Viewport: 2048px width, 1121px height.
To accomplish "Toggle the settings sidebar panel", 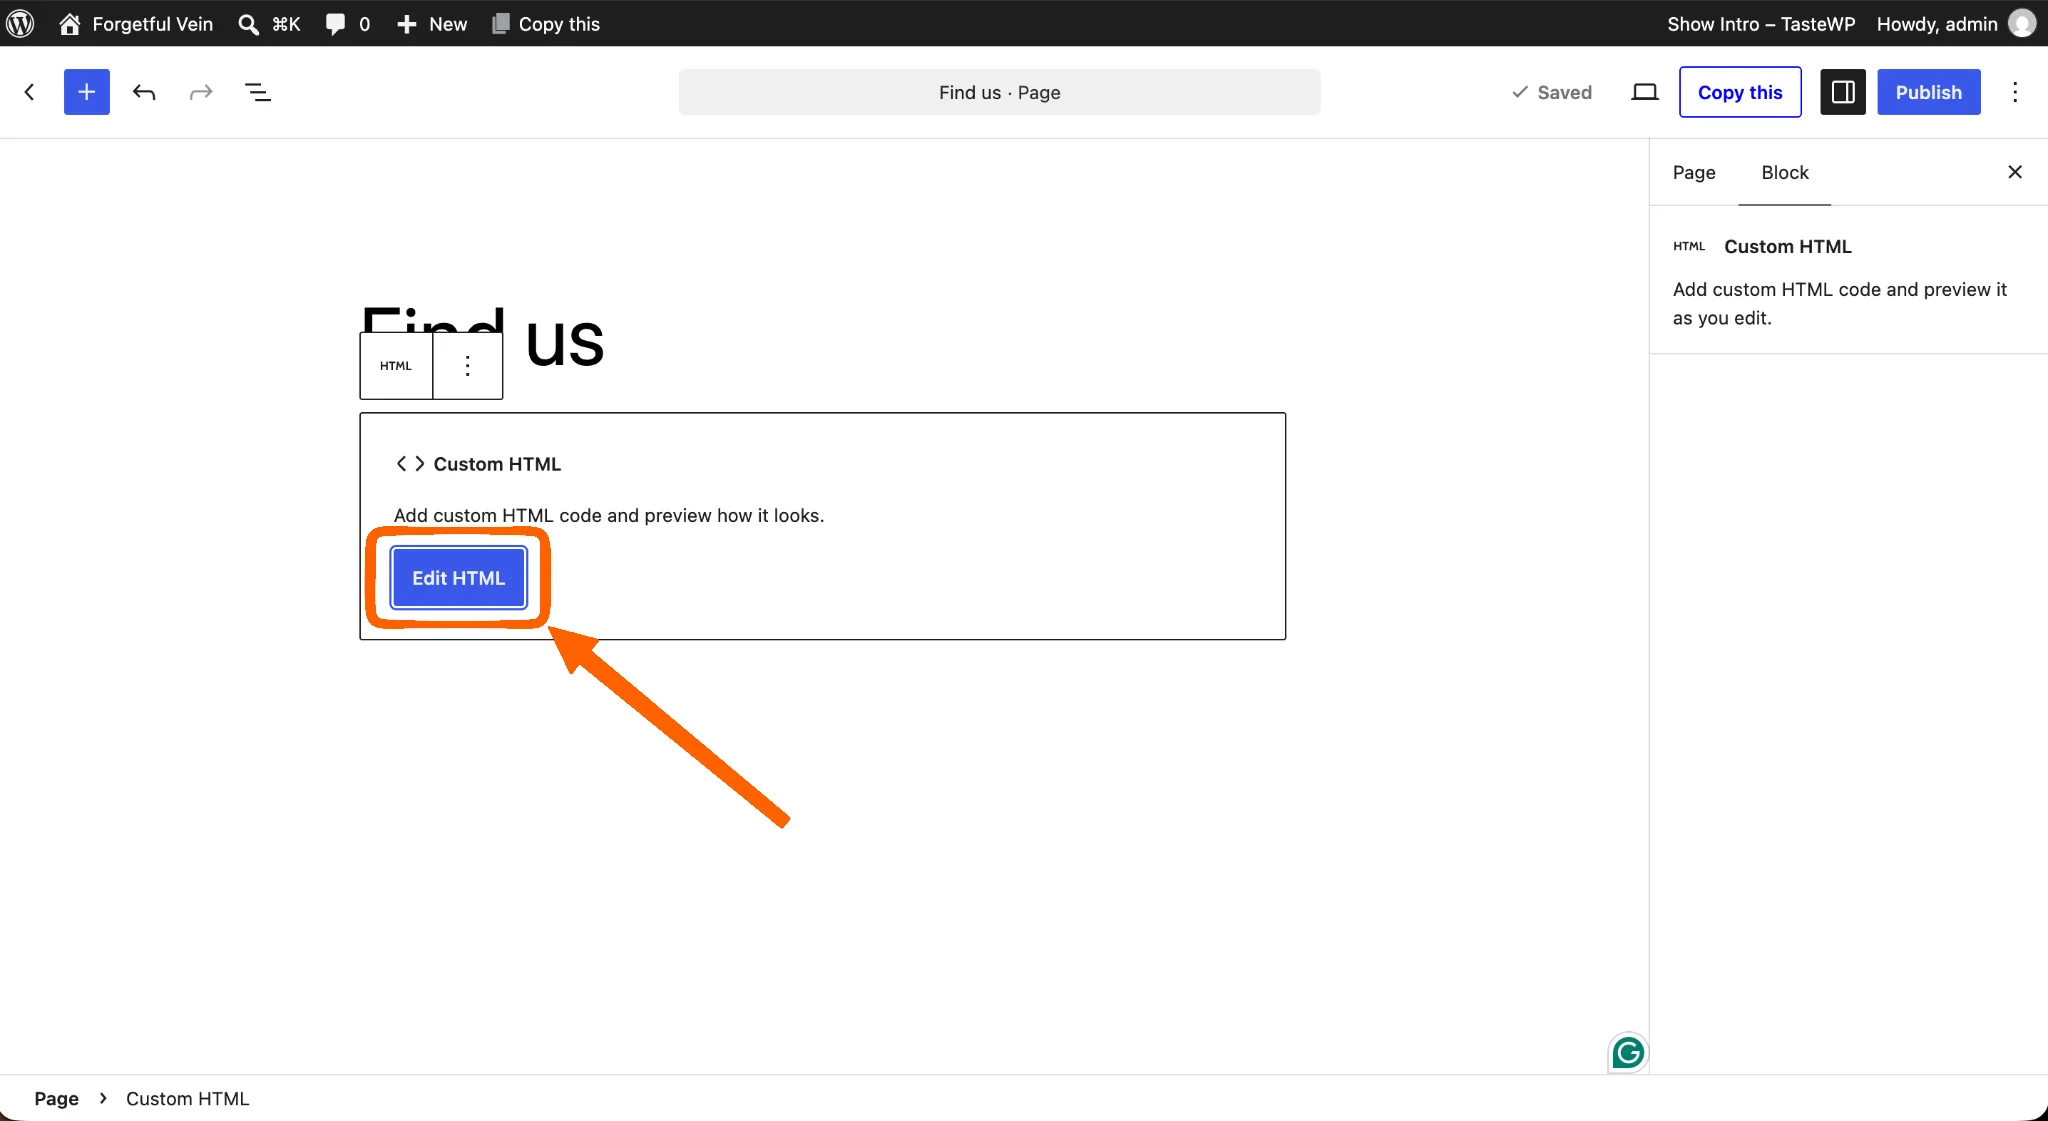I will tap(1843, 92).
